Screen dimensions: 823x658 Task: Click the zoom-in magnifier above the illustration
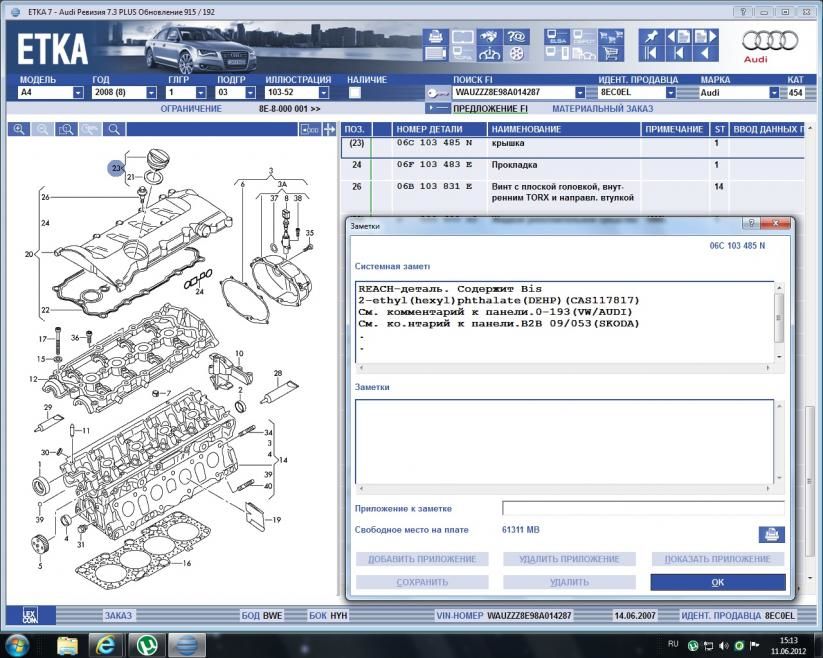point(20,129)
